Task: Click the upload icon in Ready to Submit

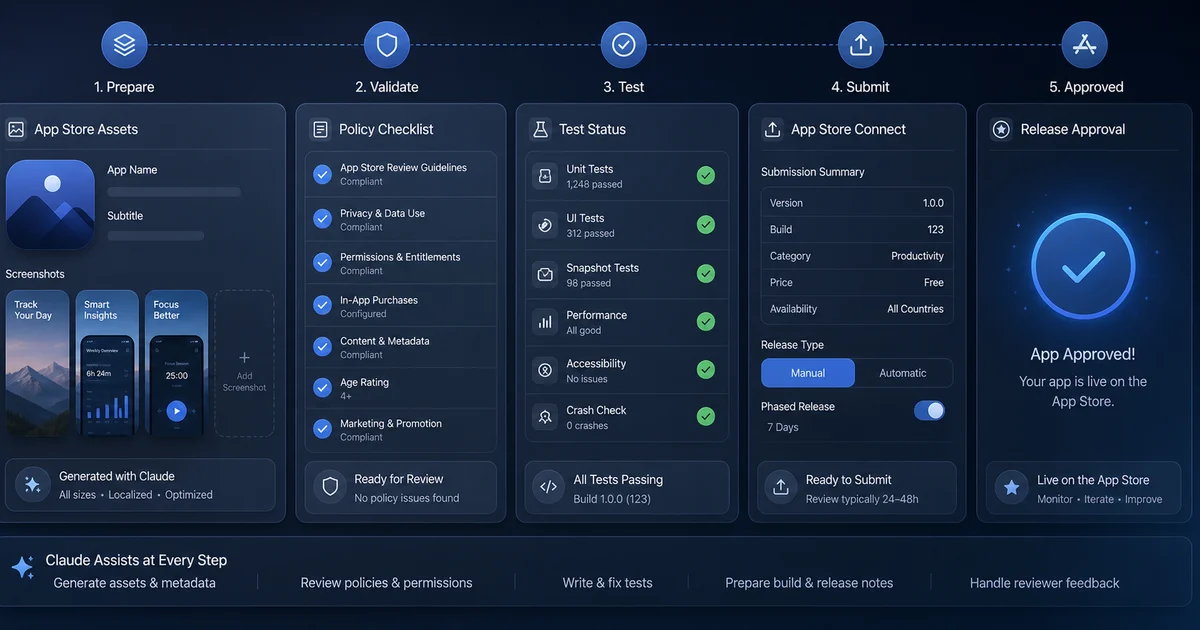Action: 781,487
